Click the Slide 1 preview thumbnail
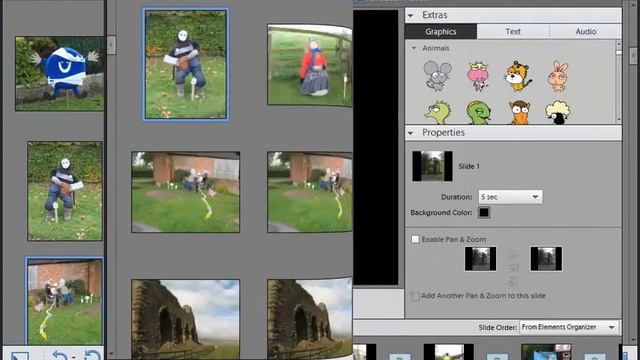Image resolution: width=640 pixels, height=360 pixels. [x=432, y=166]
